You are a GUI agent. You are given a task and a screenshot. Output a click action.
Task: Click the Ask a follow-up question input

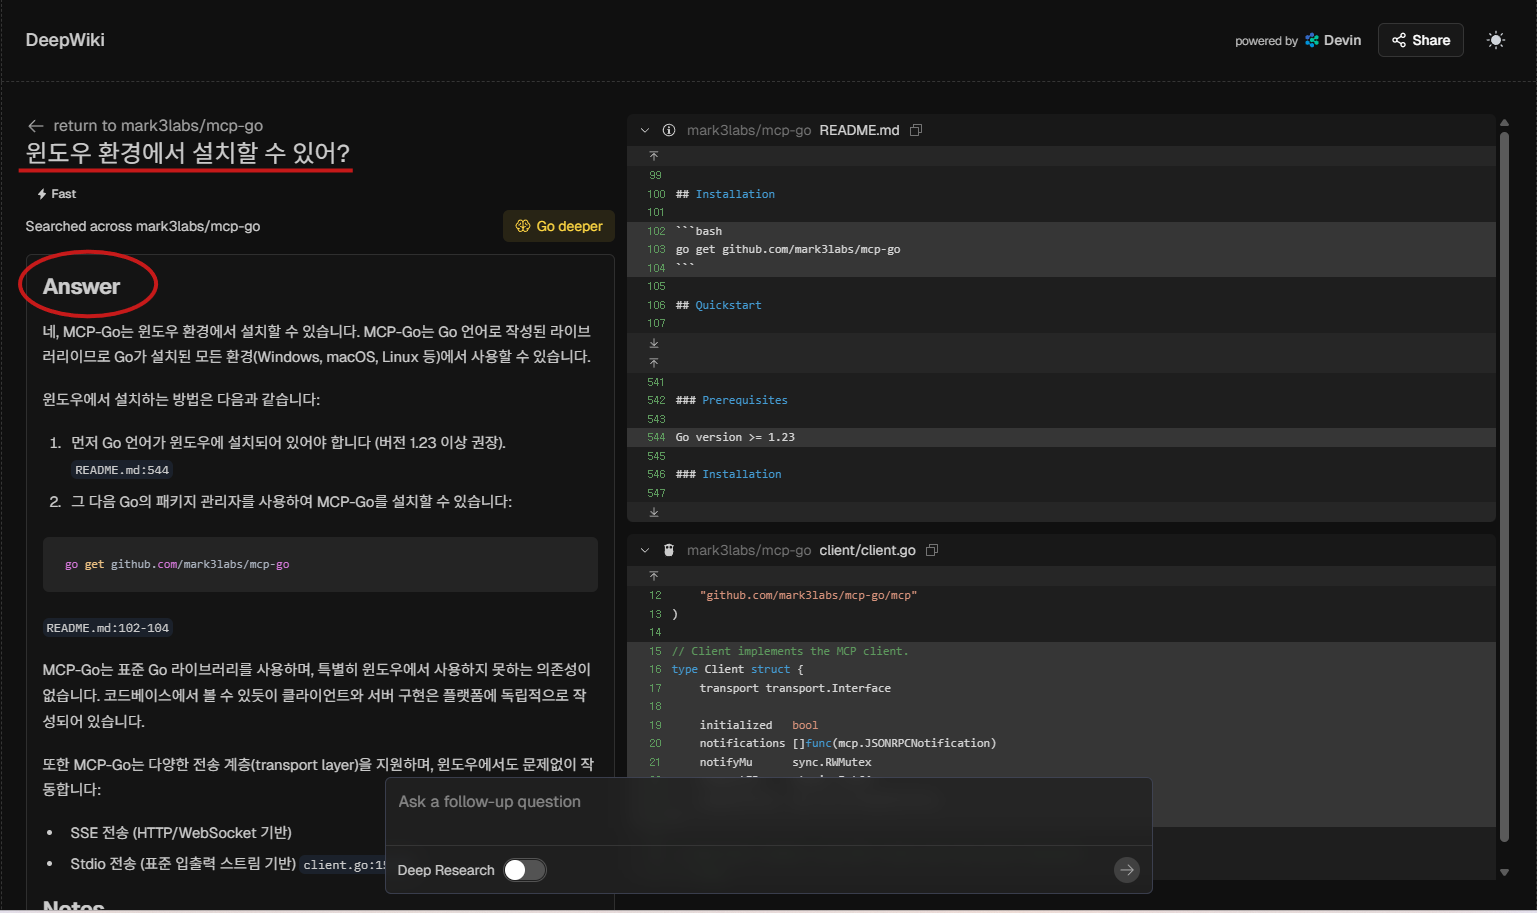[768, 802]
